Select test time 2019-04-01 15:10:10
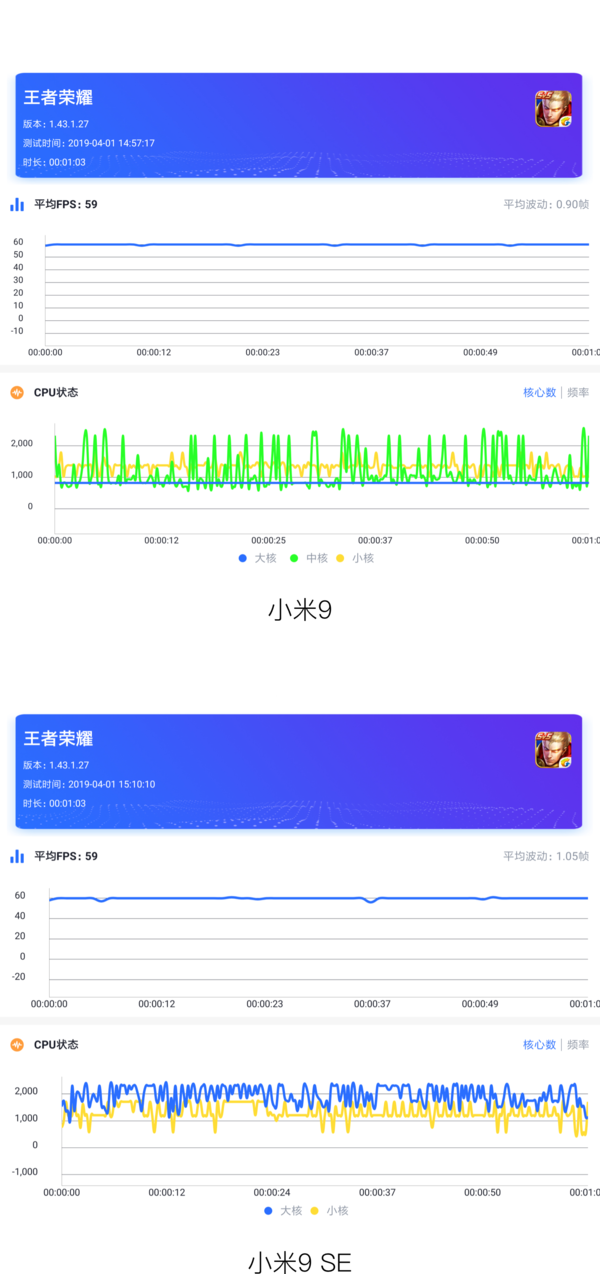This screenshot has width=600, height=1274. tap(89, 785)
